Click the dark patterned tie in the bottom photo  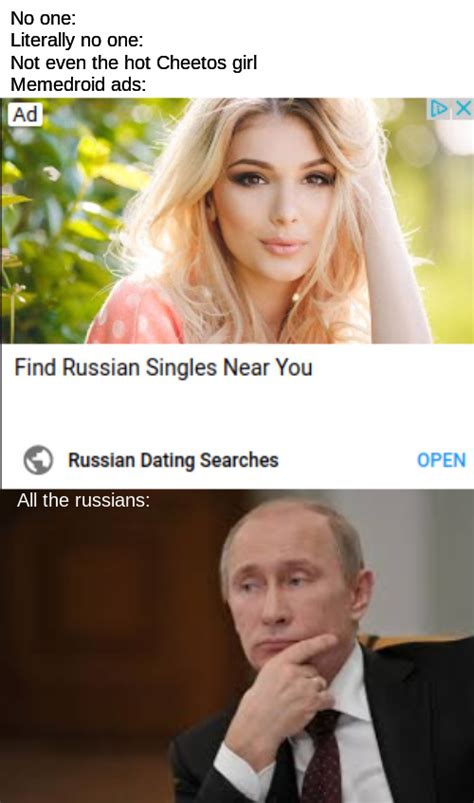tap(321, 758)
